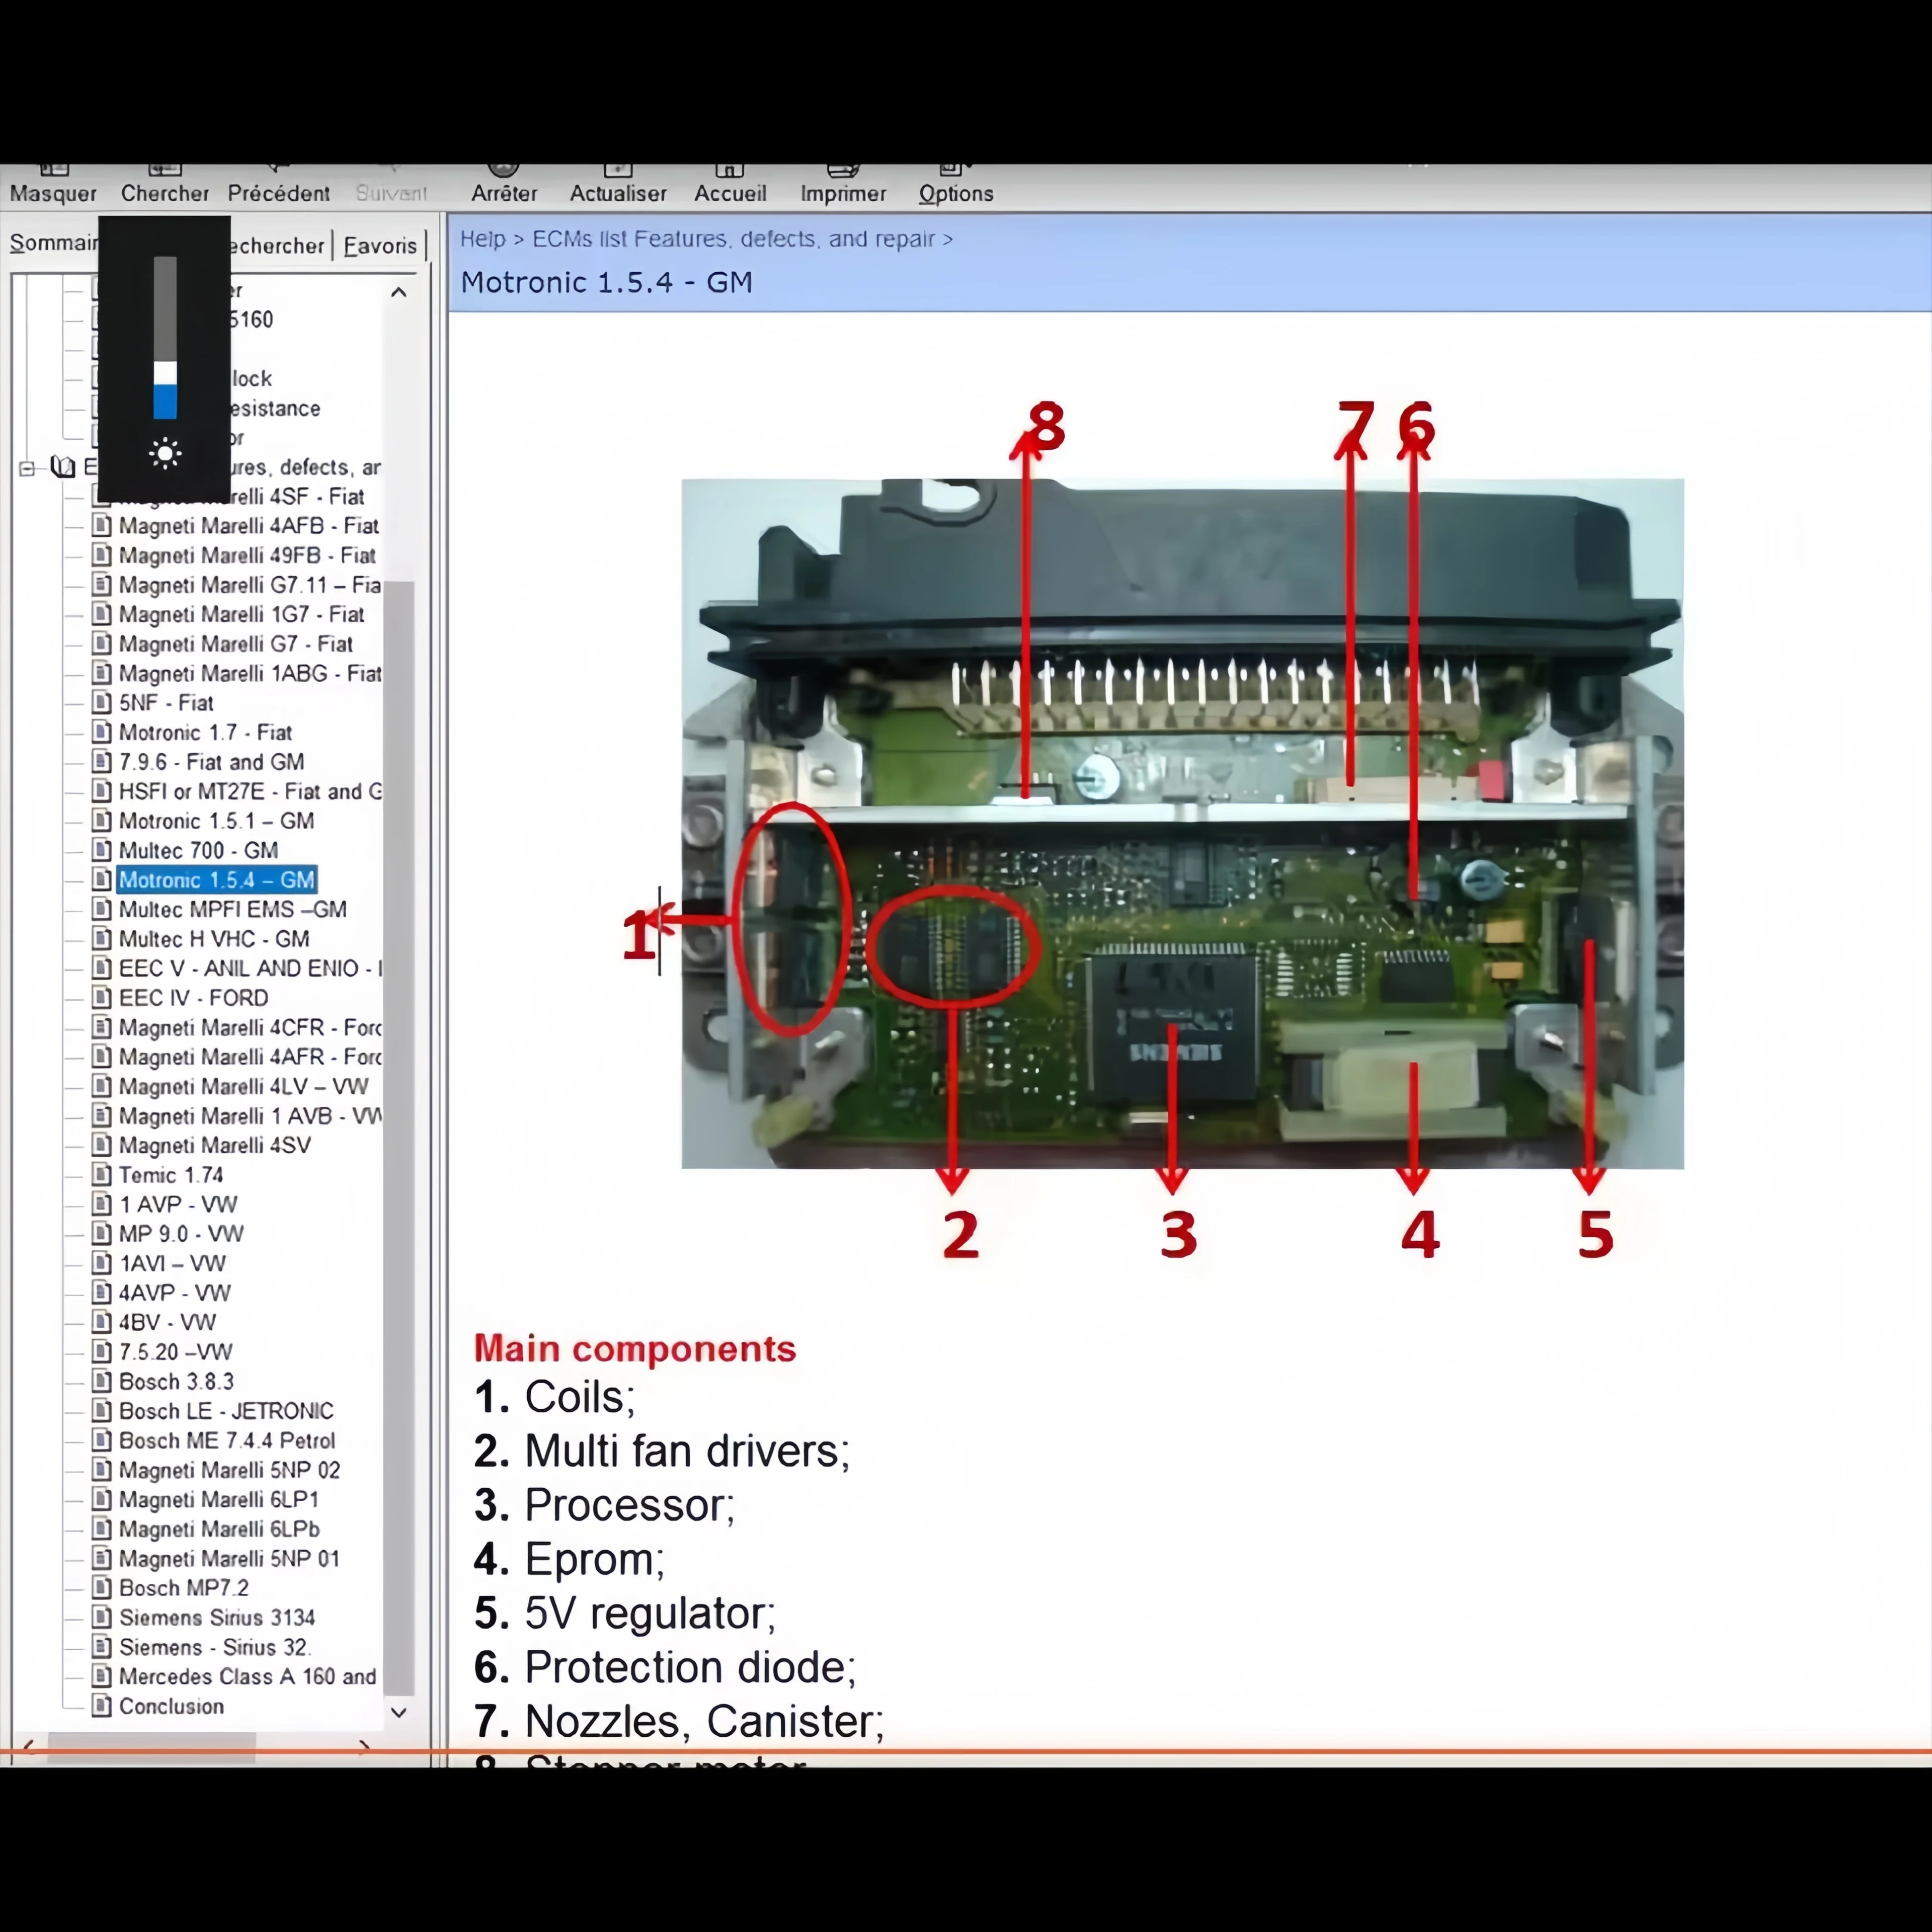Open Magneti Marelli 5NP 02

[229, 1470]
